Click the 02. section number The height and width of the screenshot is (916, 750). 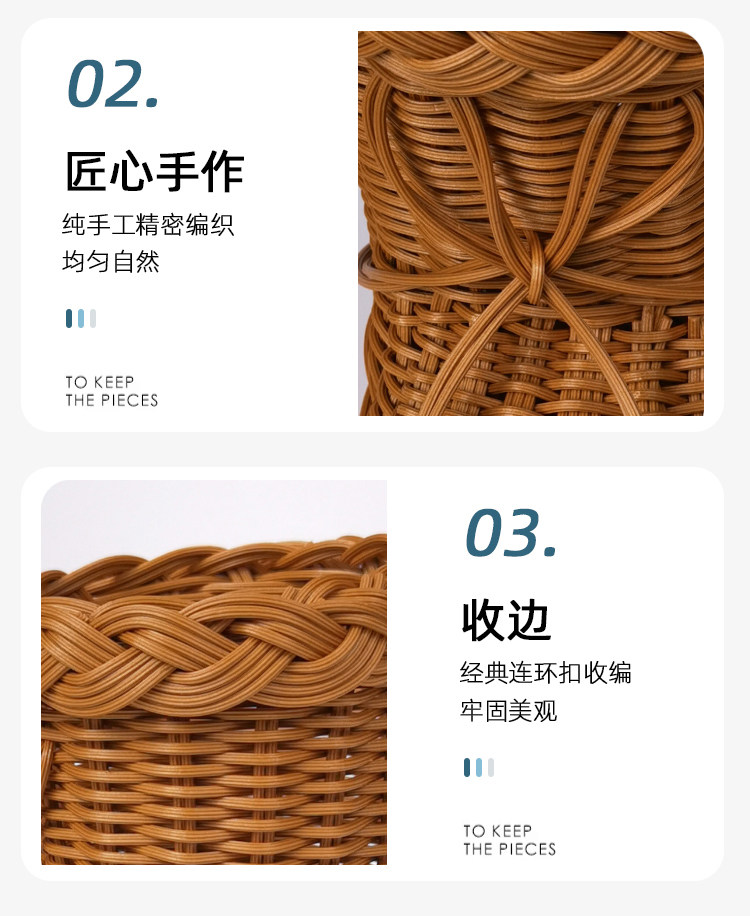[x=113, y=85]
